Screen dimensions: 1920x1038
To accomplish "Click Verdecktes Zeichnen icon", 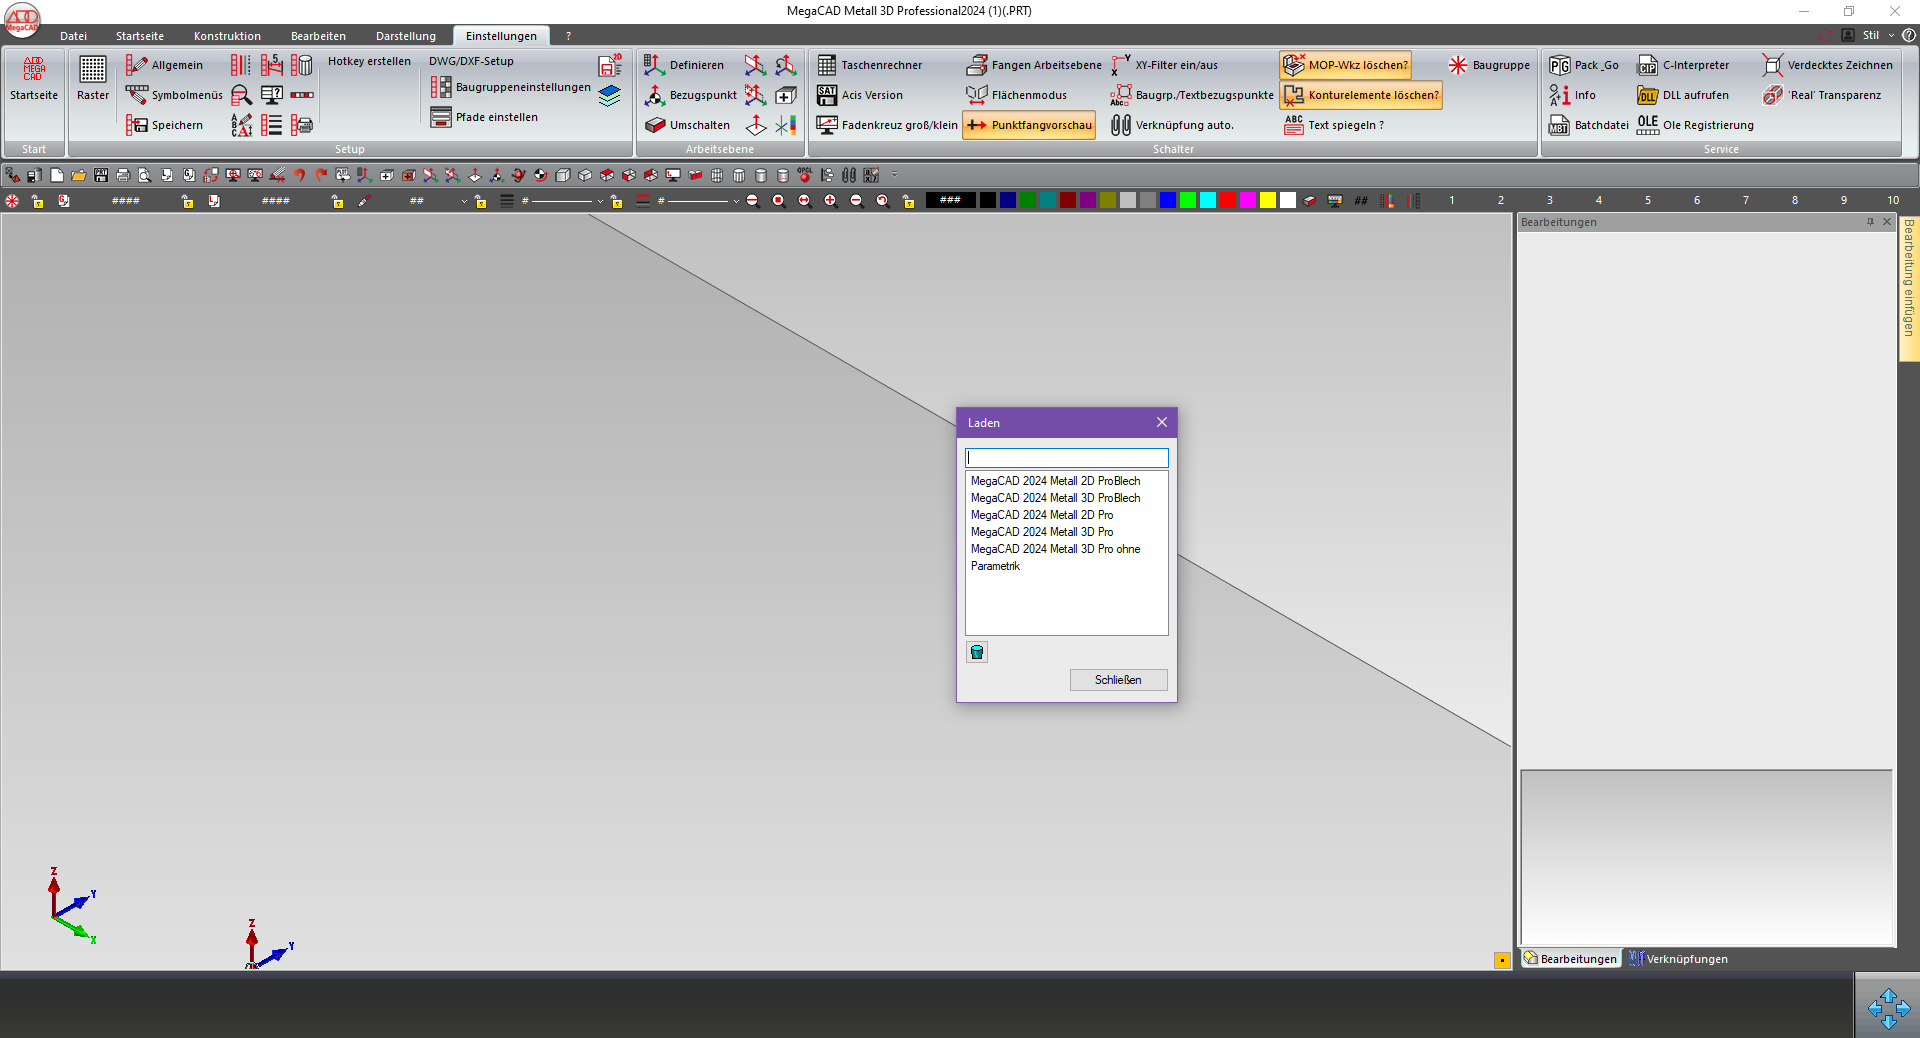I will tap(1772, 65).
